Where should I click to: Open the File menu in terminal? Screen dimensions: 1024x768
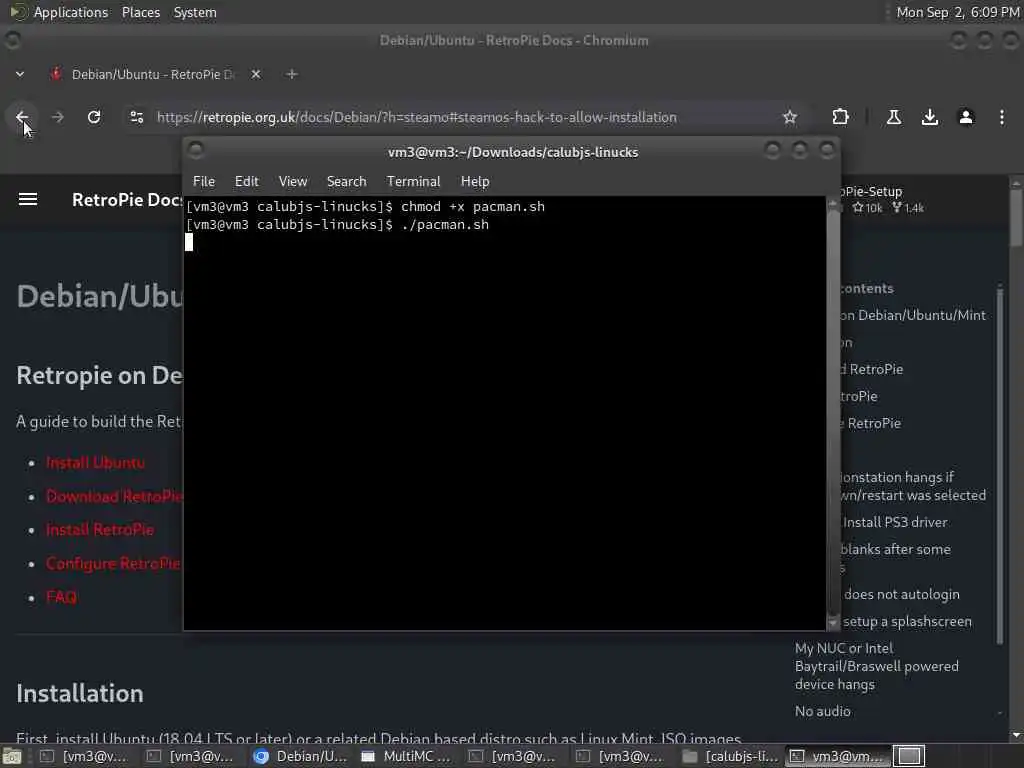tap(204, 182)
